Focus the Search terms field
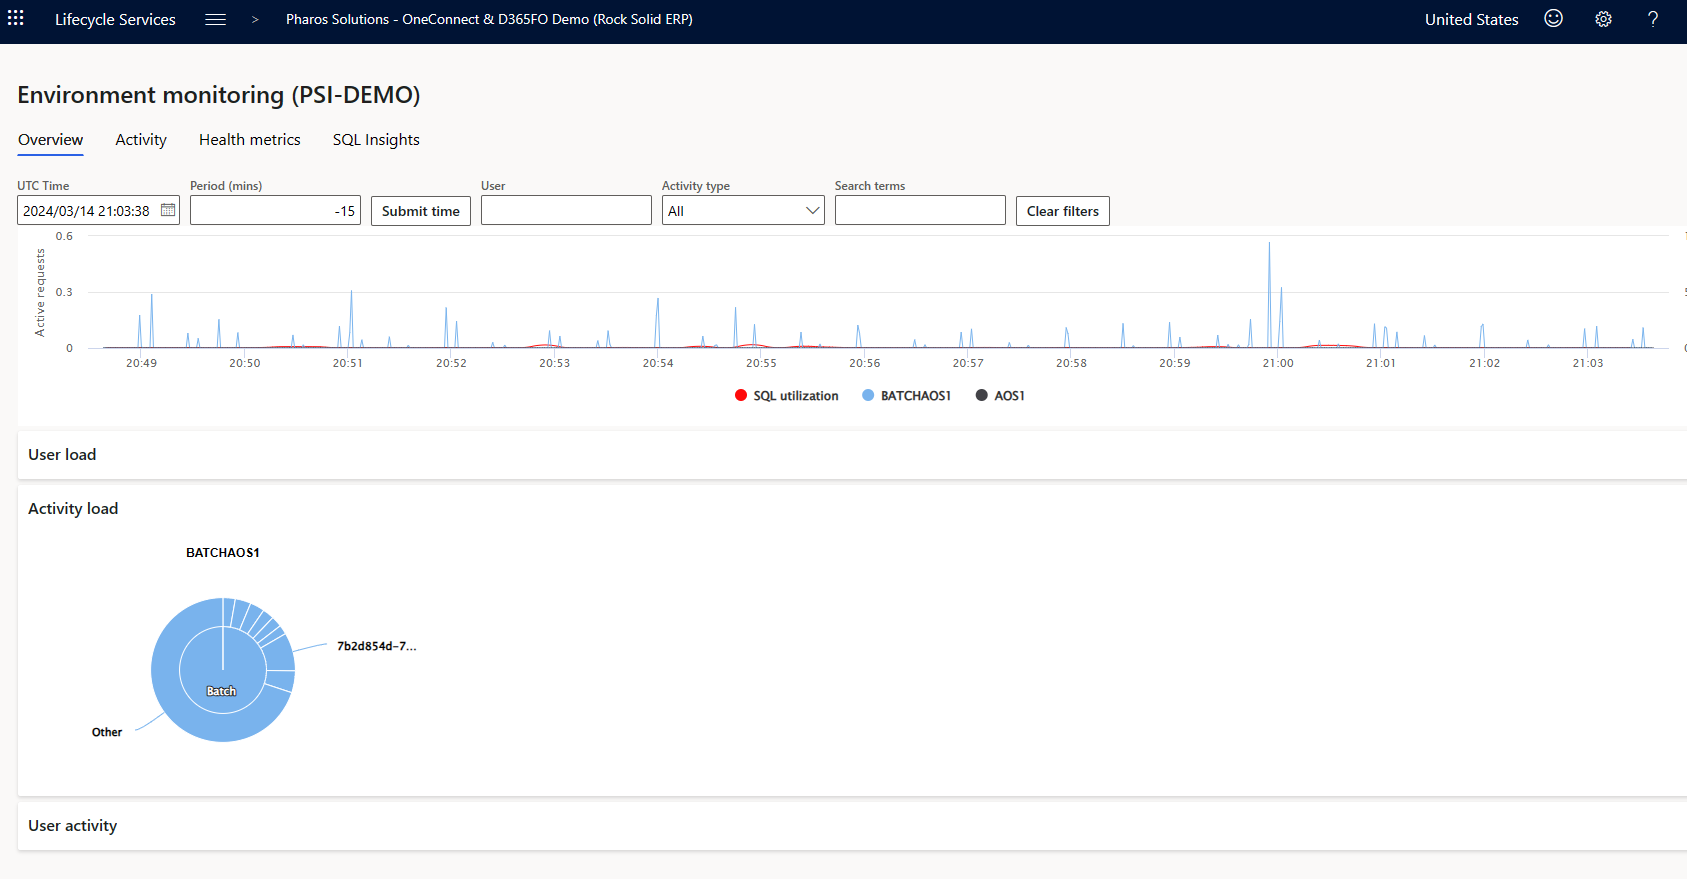Image resolution: width=1687 pixels, height=879 pixels. [x=920, y=210]
